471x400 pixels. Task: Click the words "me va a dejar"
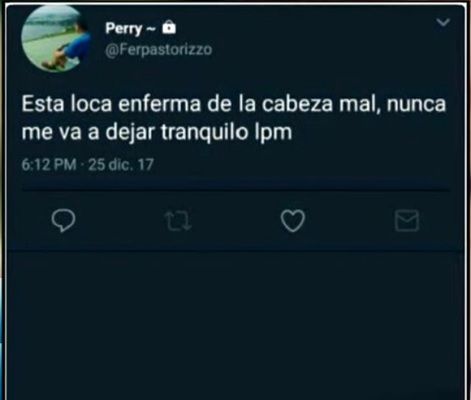click(x=89, y=133)
